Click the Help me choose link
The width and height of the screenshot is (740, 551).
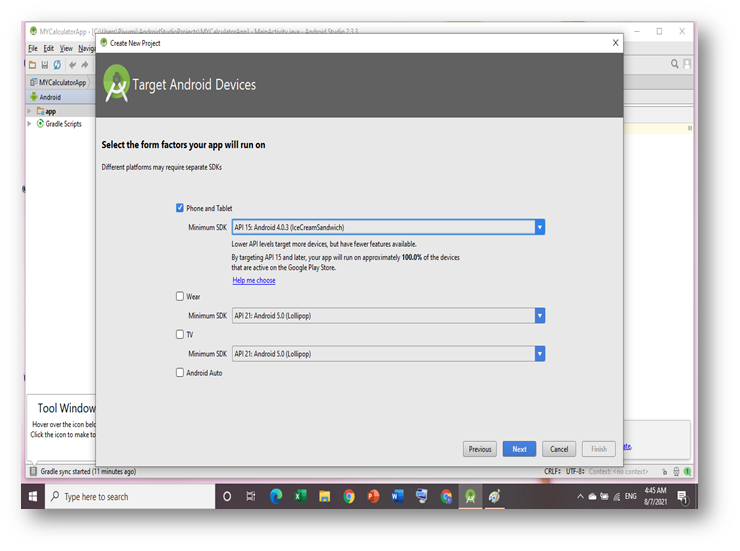tap(254, 280)
